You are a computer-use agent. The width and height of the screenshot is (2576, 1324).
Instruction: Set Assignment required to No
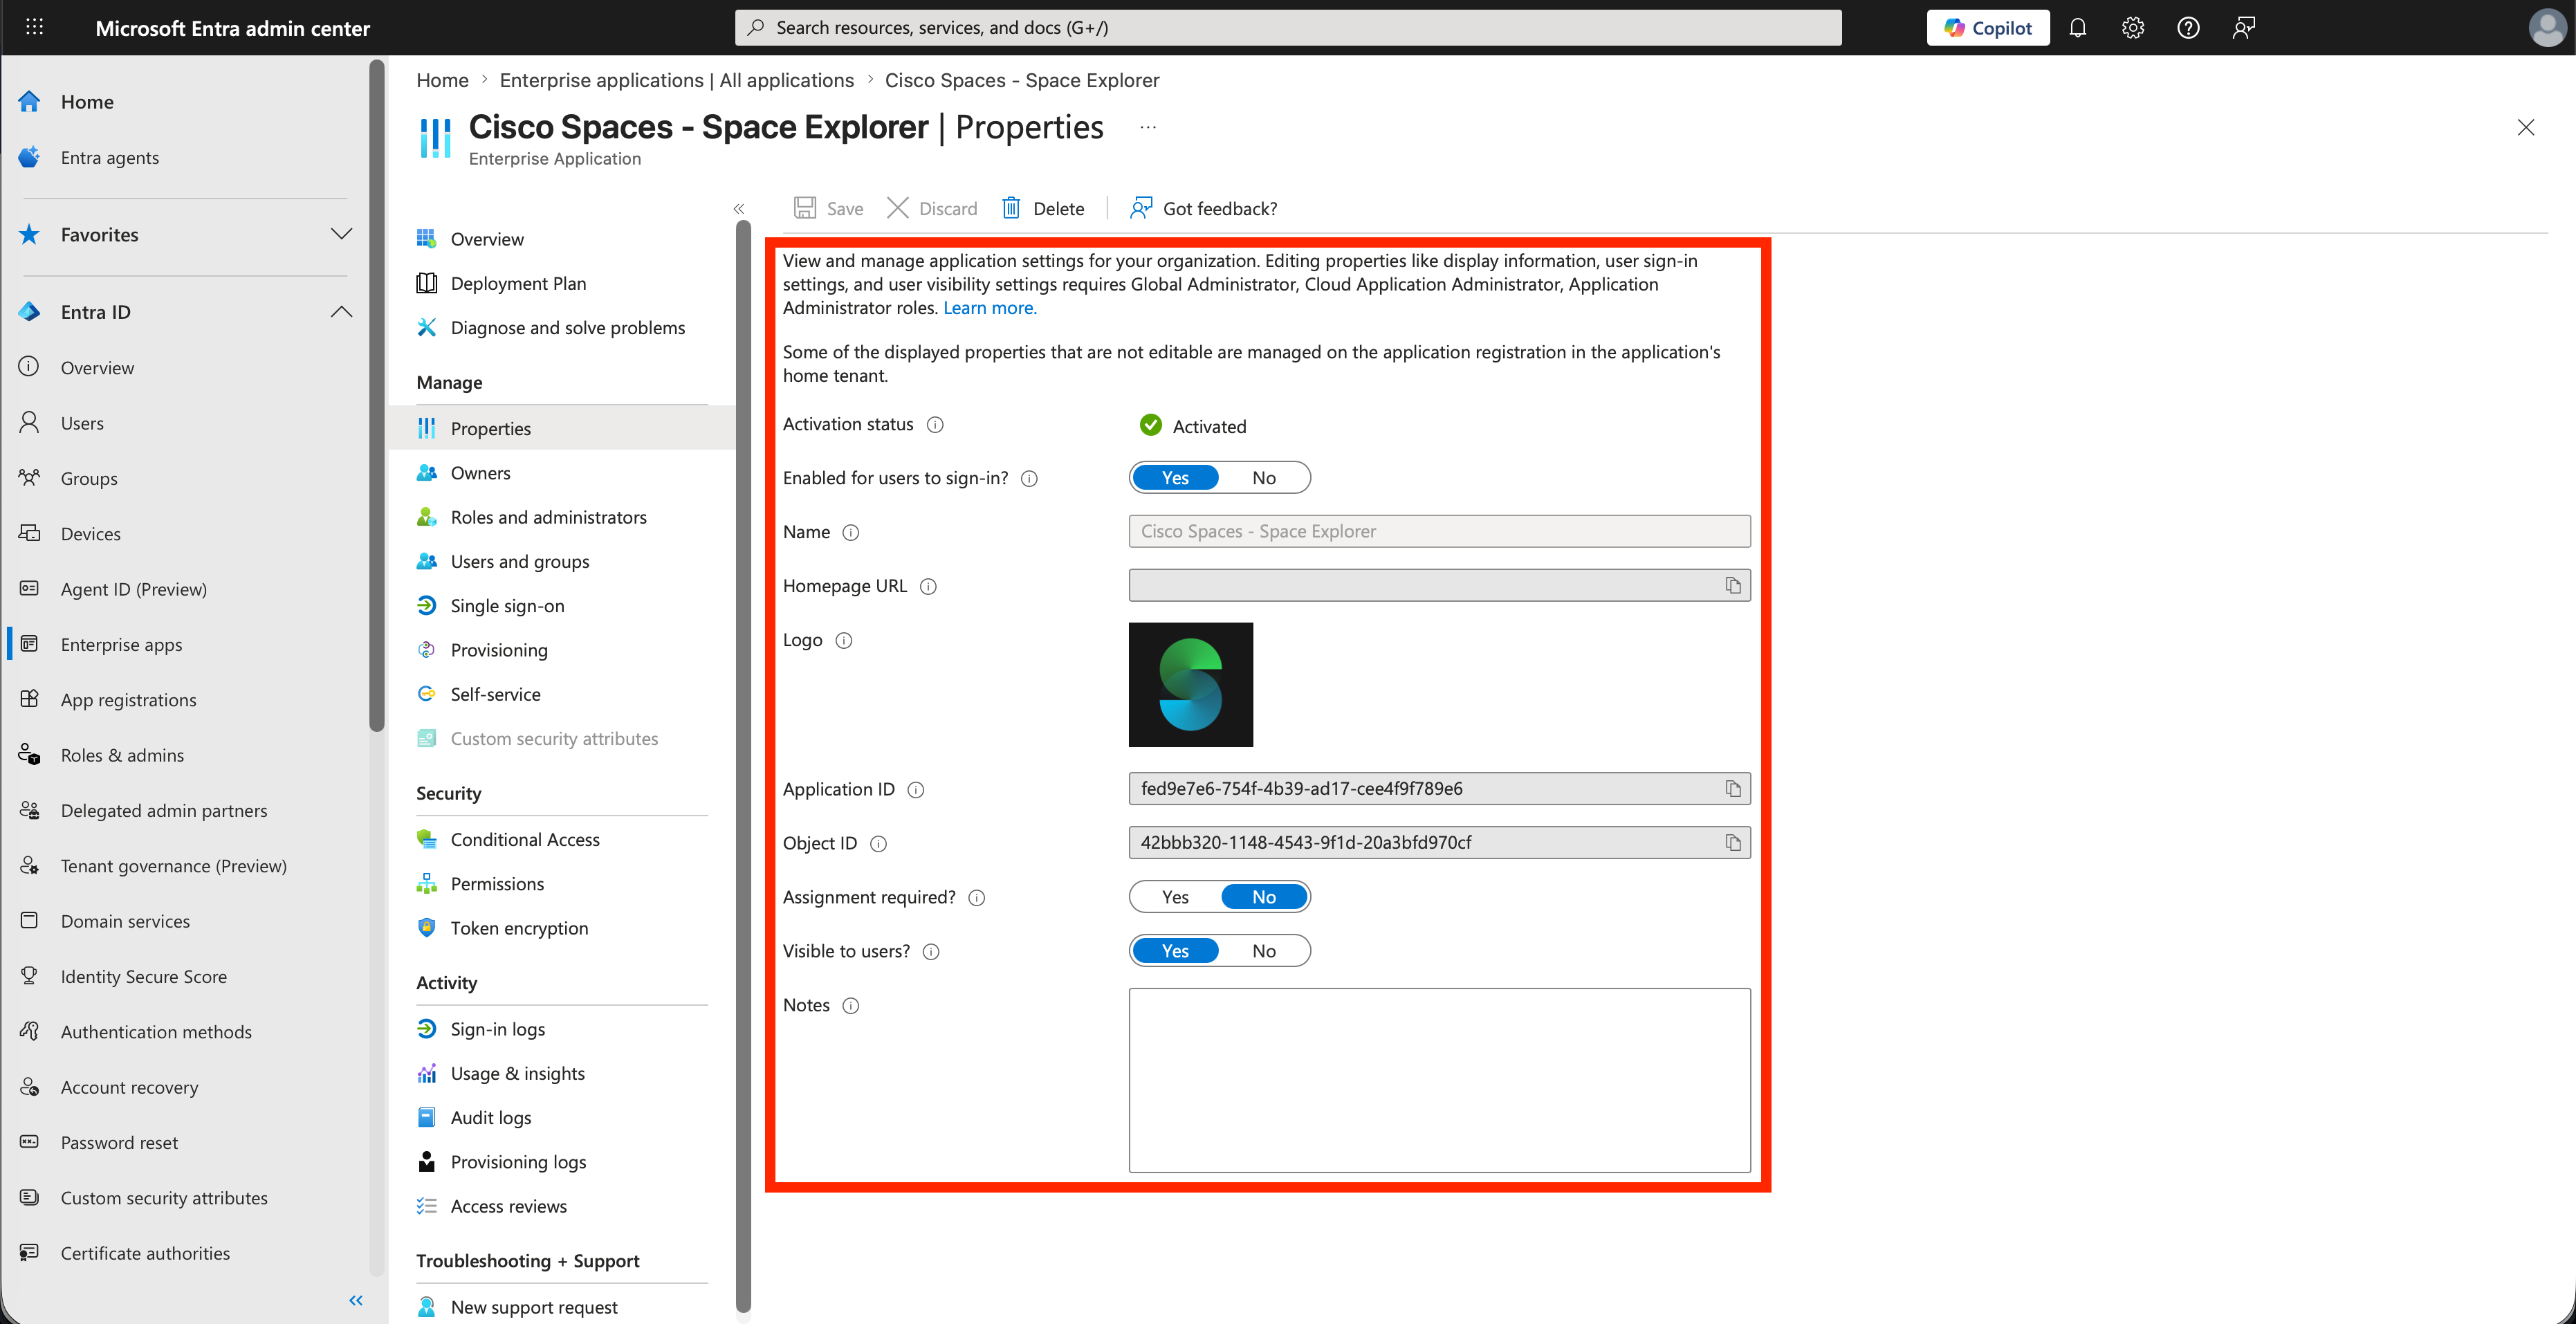click(x=1263, y=897)
